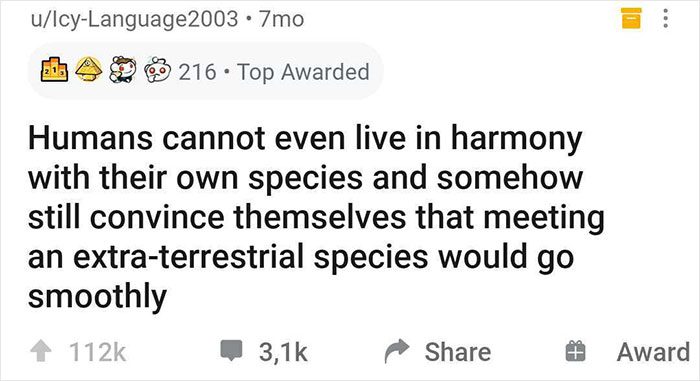
Task: Open the Top Awarded label
Action: (304, 72)
